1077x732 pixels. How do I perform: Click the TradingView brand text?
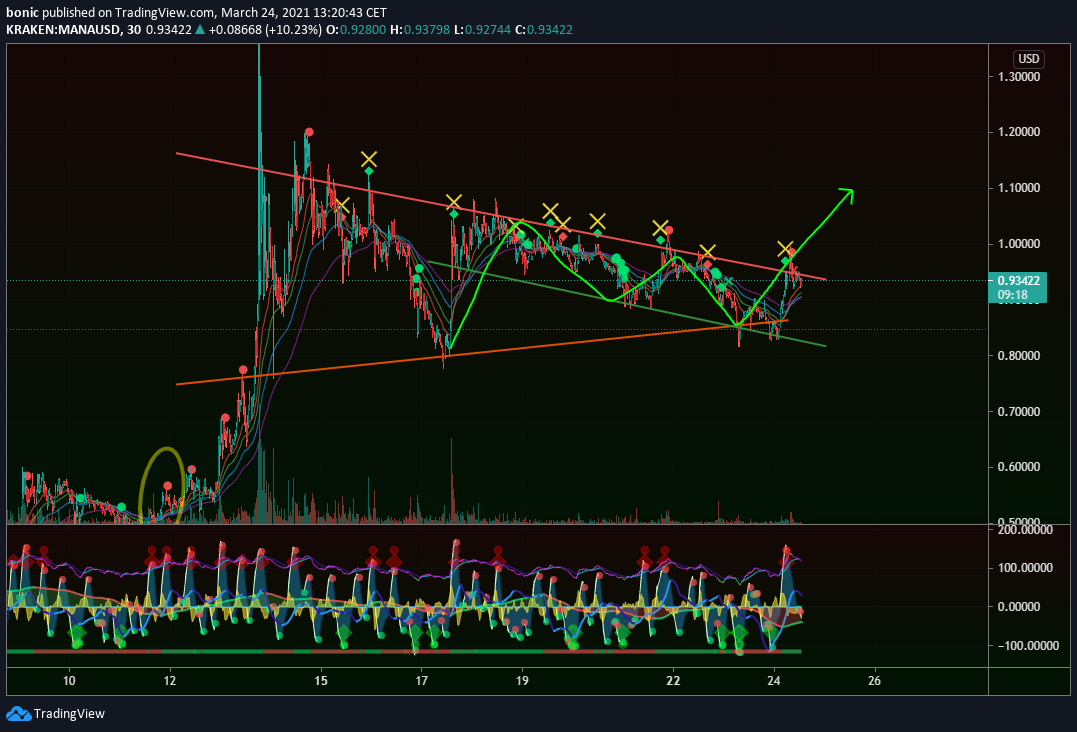pyautogui.click(x=69, y=713)
